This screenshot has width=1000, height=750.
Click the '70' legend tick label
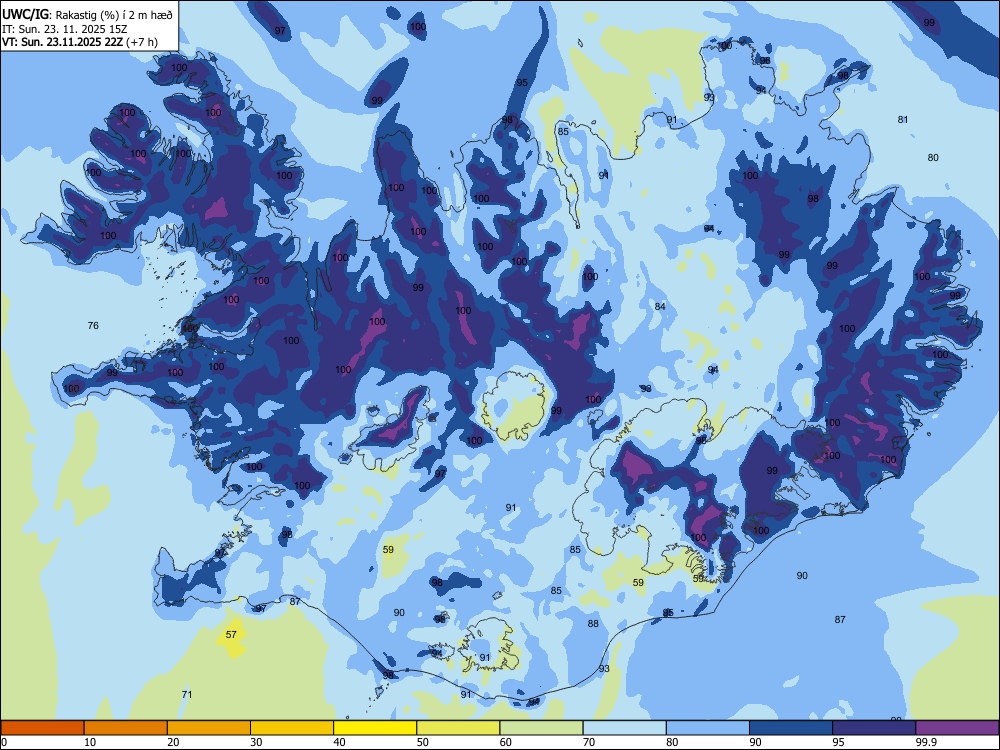pyautogui.click(x=589, y=742)
